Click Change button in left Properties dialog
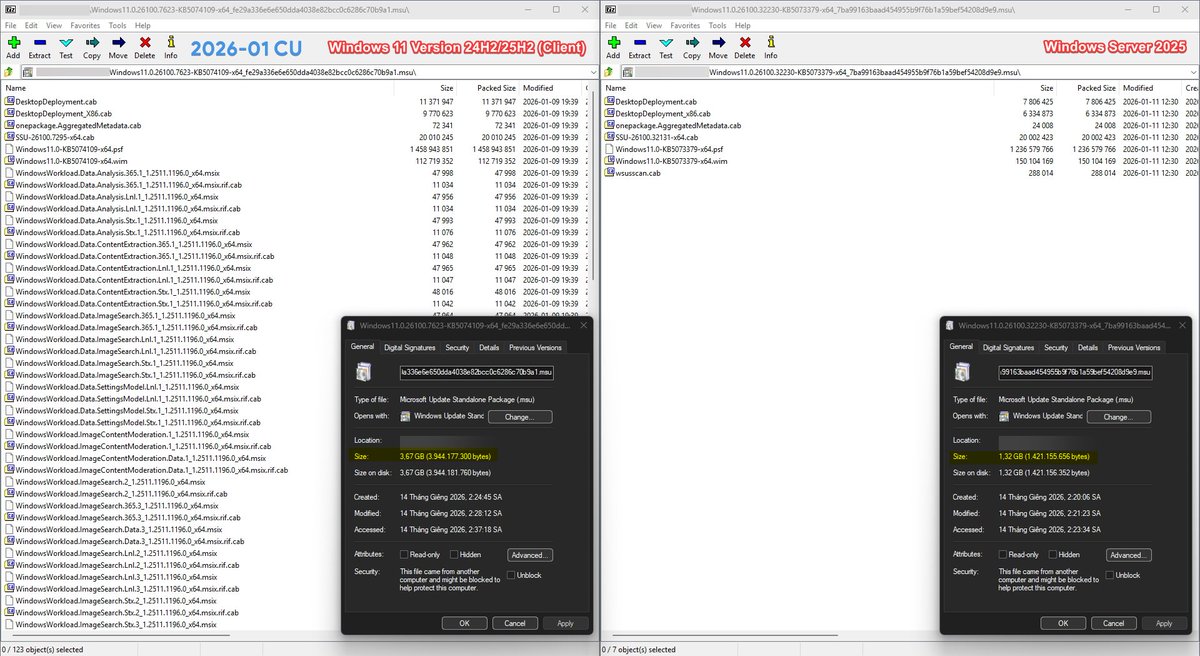 [x=520, y=416]
